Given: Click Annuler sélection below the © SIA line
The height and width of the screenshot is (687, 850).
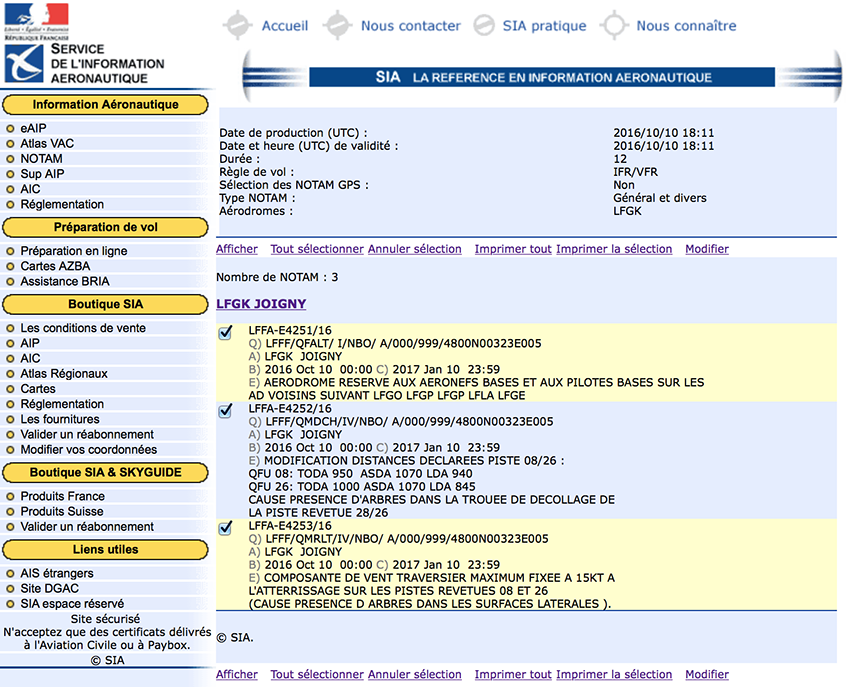Looking at the screenshot, I should pyautogui.click(x=415, y=674).
